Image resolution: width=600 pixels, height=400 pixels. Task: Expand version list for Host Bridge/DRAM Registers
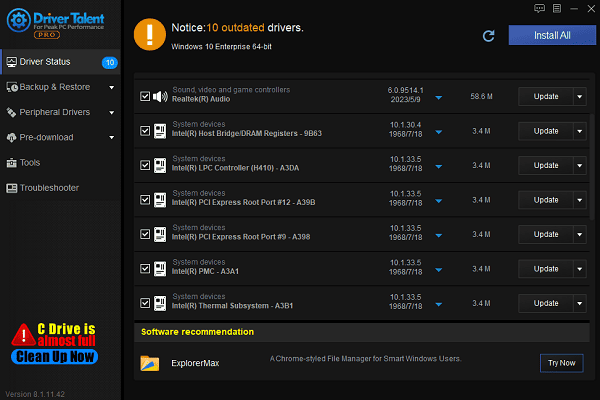[x=439, y=132]
